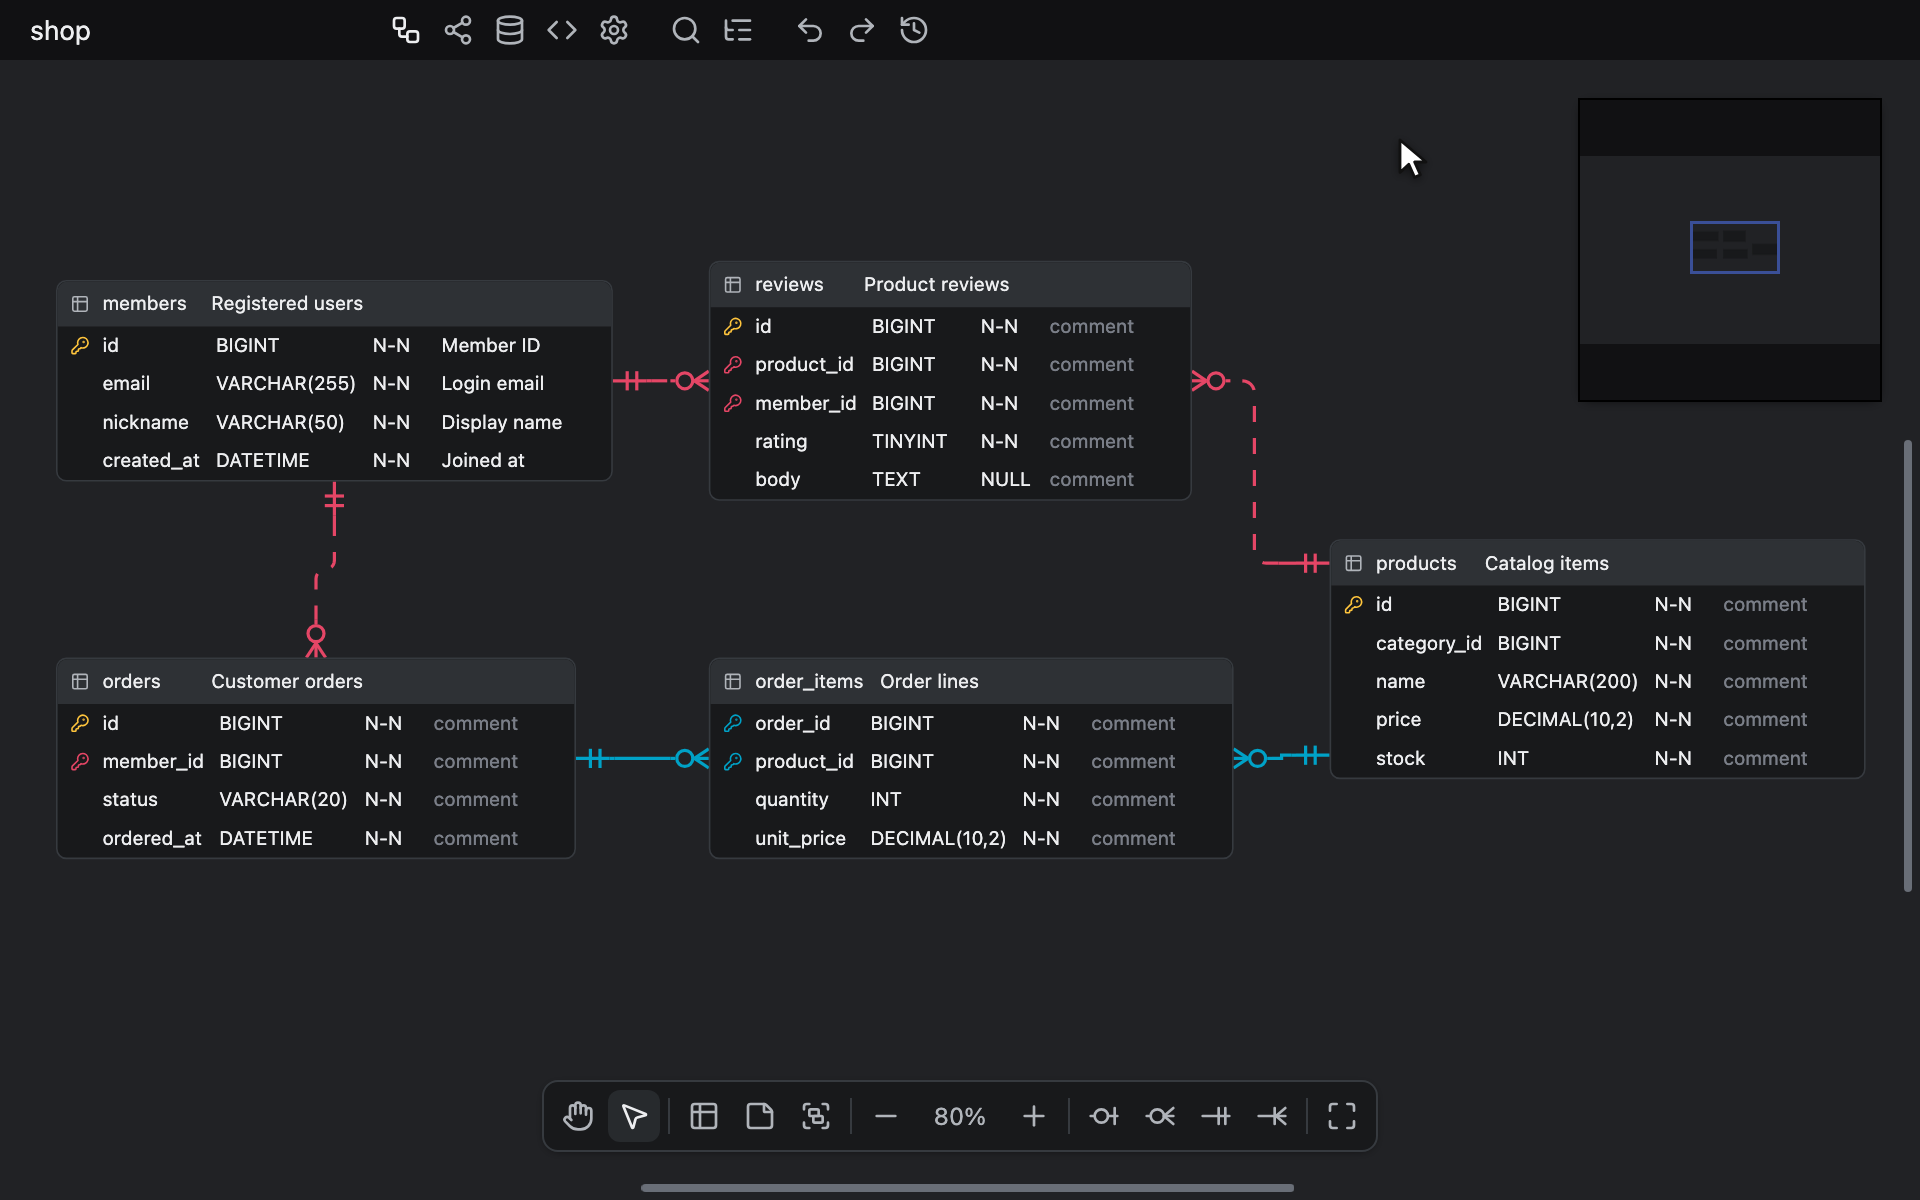This screenshot has height=1200, width=1920.
Task: Select the reviews table name
Action: point(789,285)
